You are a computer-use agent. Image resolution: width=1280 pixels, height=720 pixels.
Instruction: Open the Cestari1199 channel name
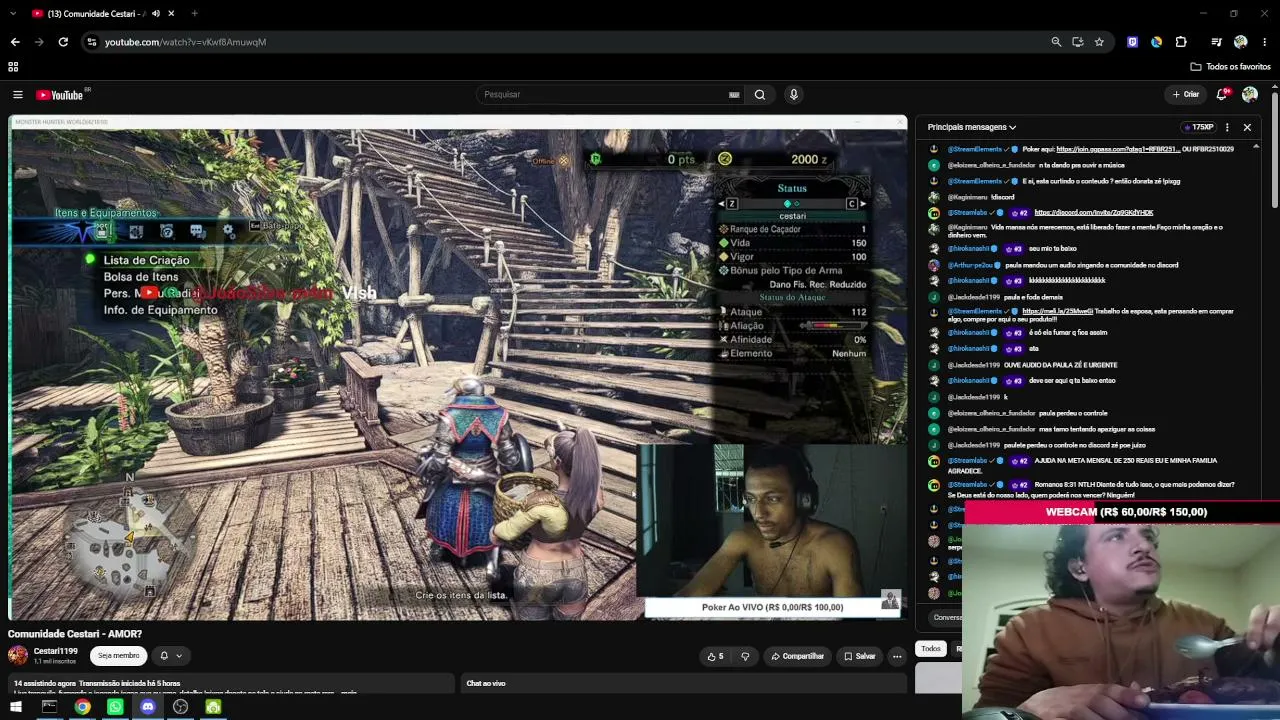coord(56,651)
